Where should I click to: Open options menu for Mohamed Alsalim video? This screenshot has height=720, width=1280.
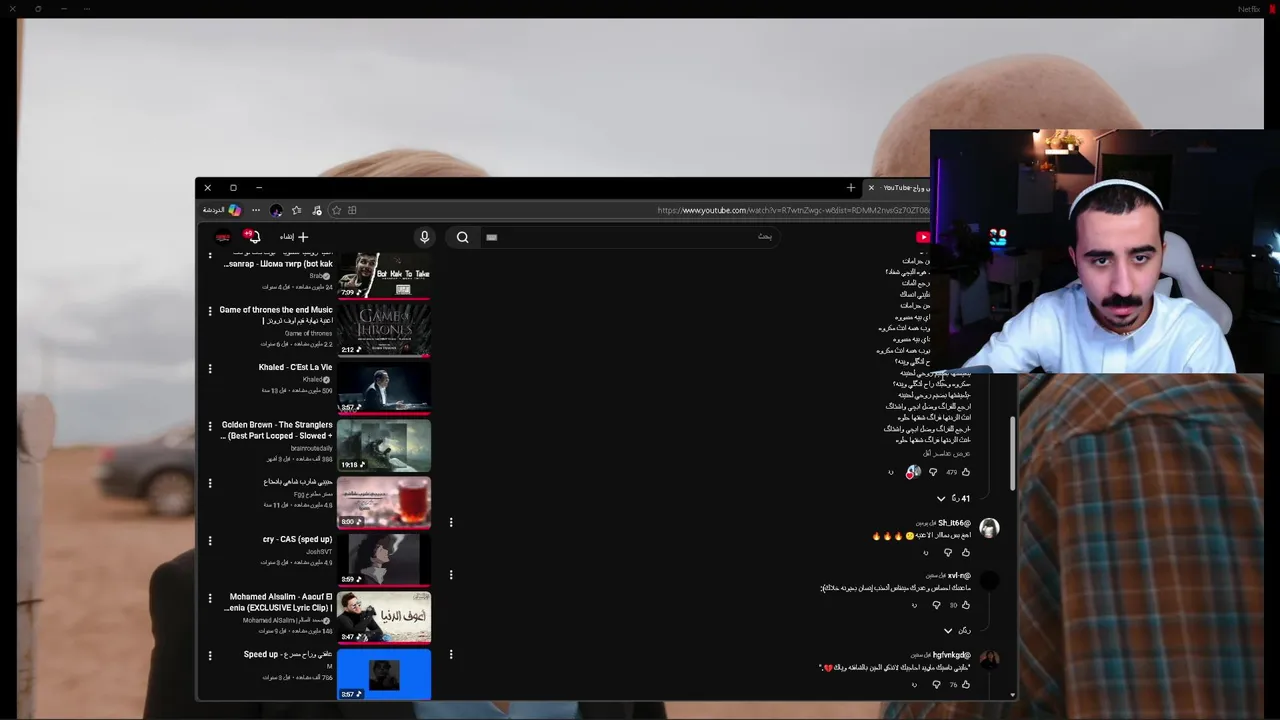[x=210, y=598]
